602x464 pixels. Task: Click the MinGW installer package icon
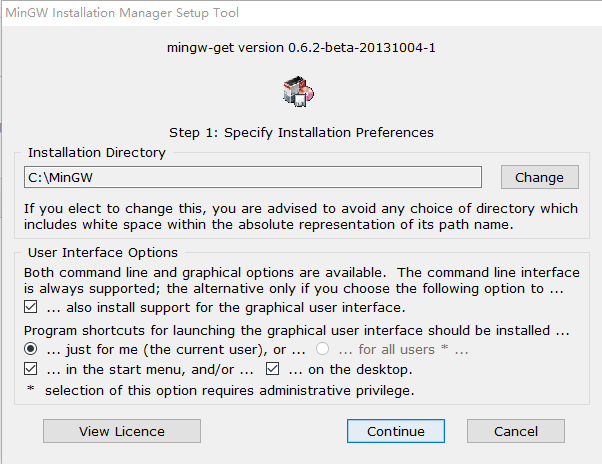point(300,90)
